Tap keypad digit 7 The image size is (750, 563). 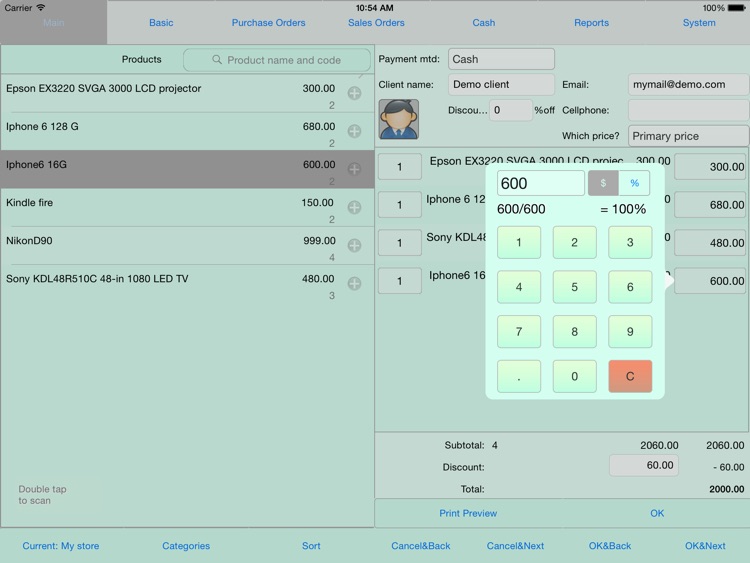(x=518, y=331)
